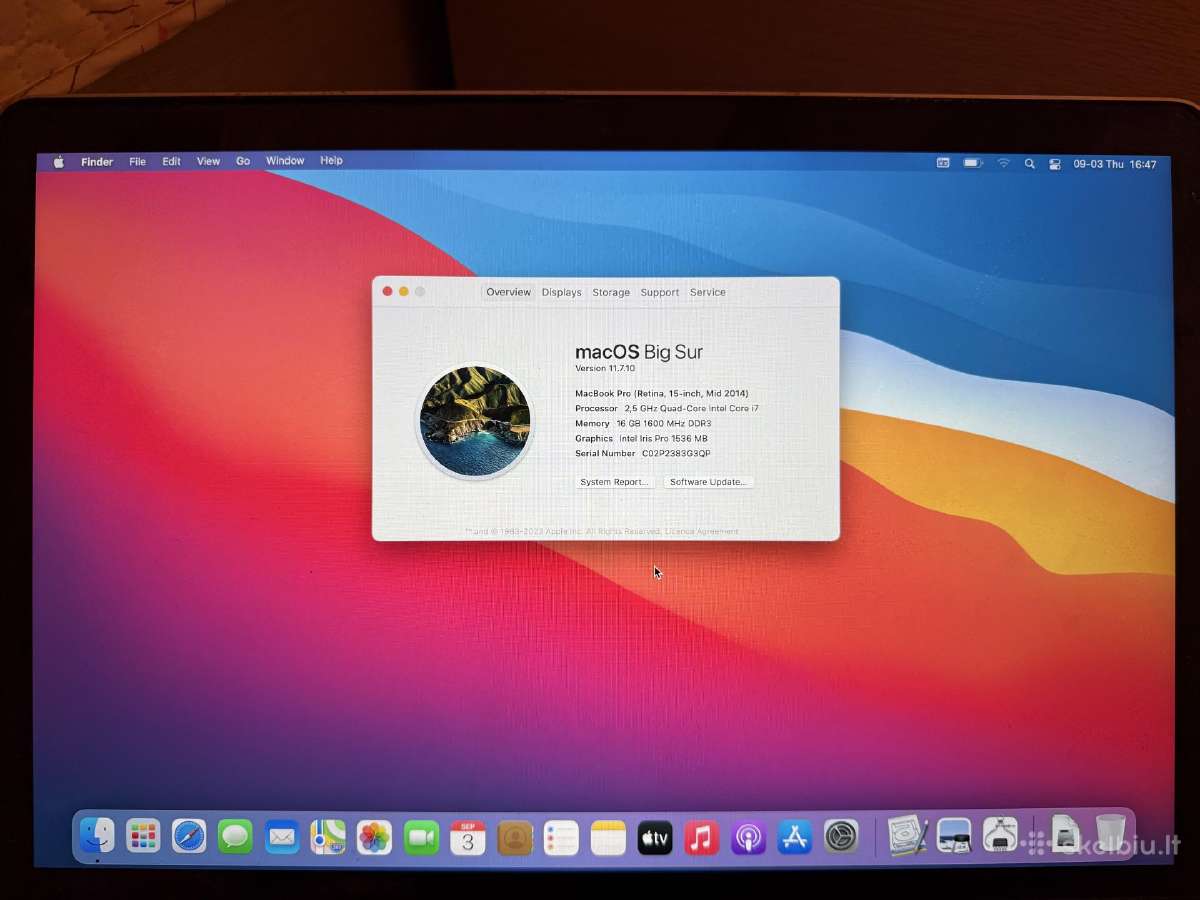Viewport: 1200px width, 900px height.
Task: Click the graphics value 'Intel Iris Pro 1536 MB'
Action: (x=663, y=438)
